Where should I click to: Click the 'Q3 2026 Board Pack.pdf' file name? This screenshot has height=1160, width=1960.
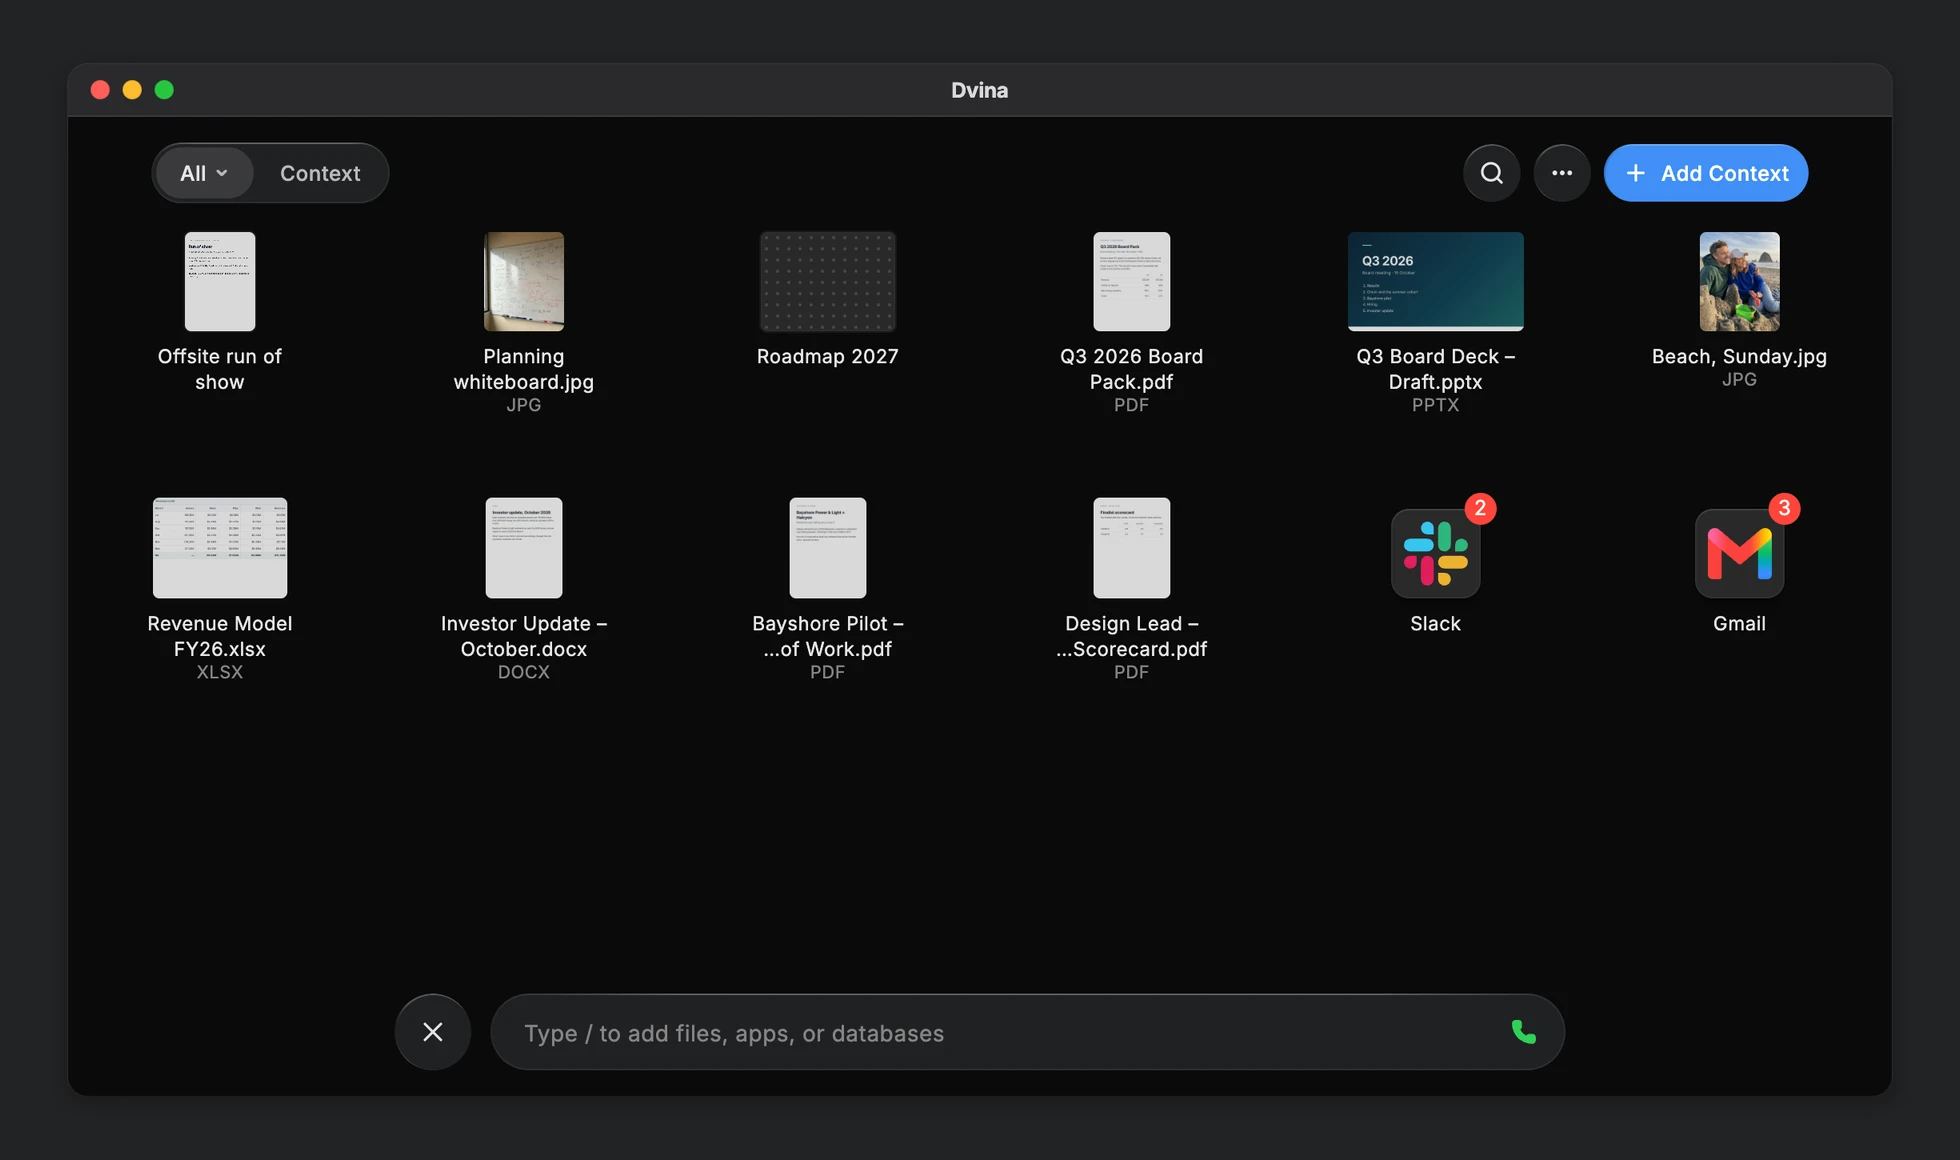(1132, 369)
